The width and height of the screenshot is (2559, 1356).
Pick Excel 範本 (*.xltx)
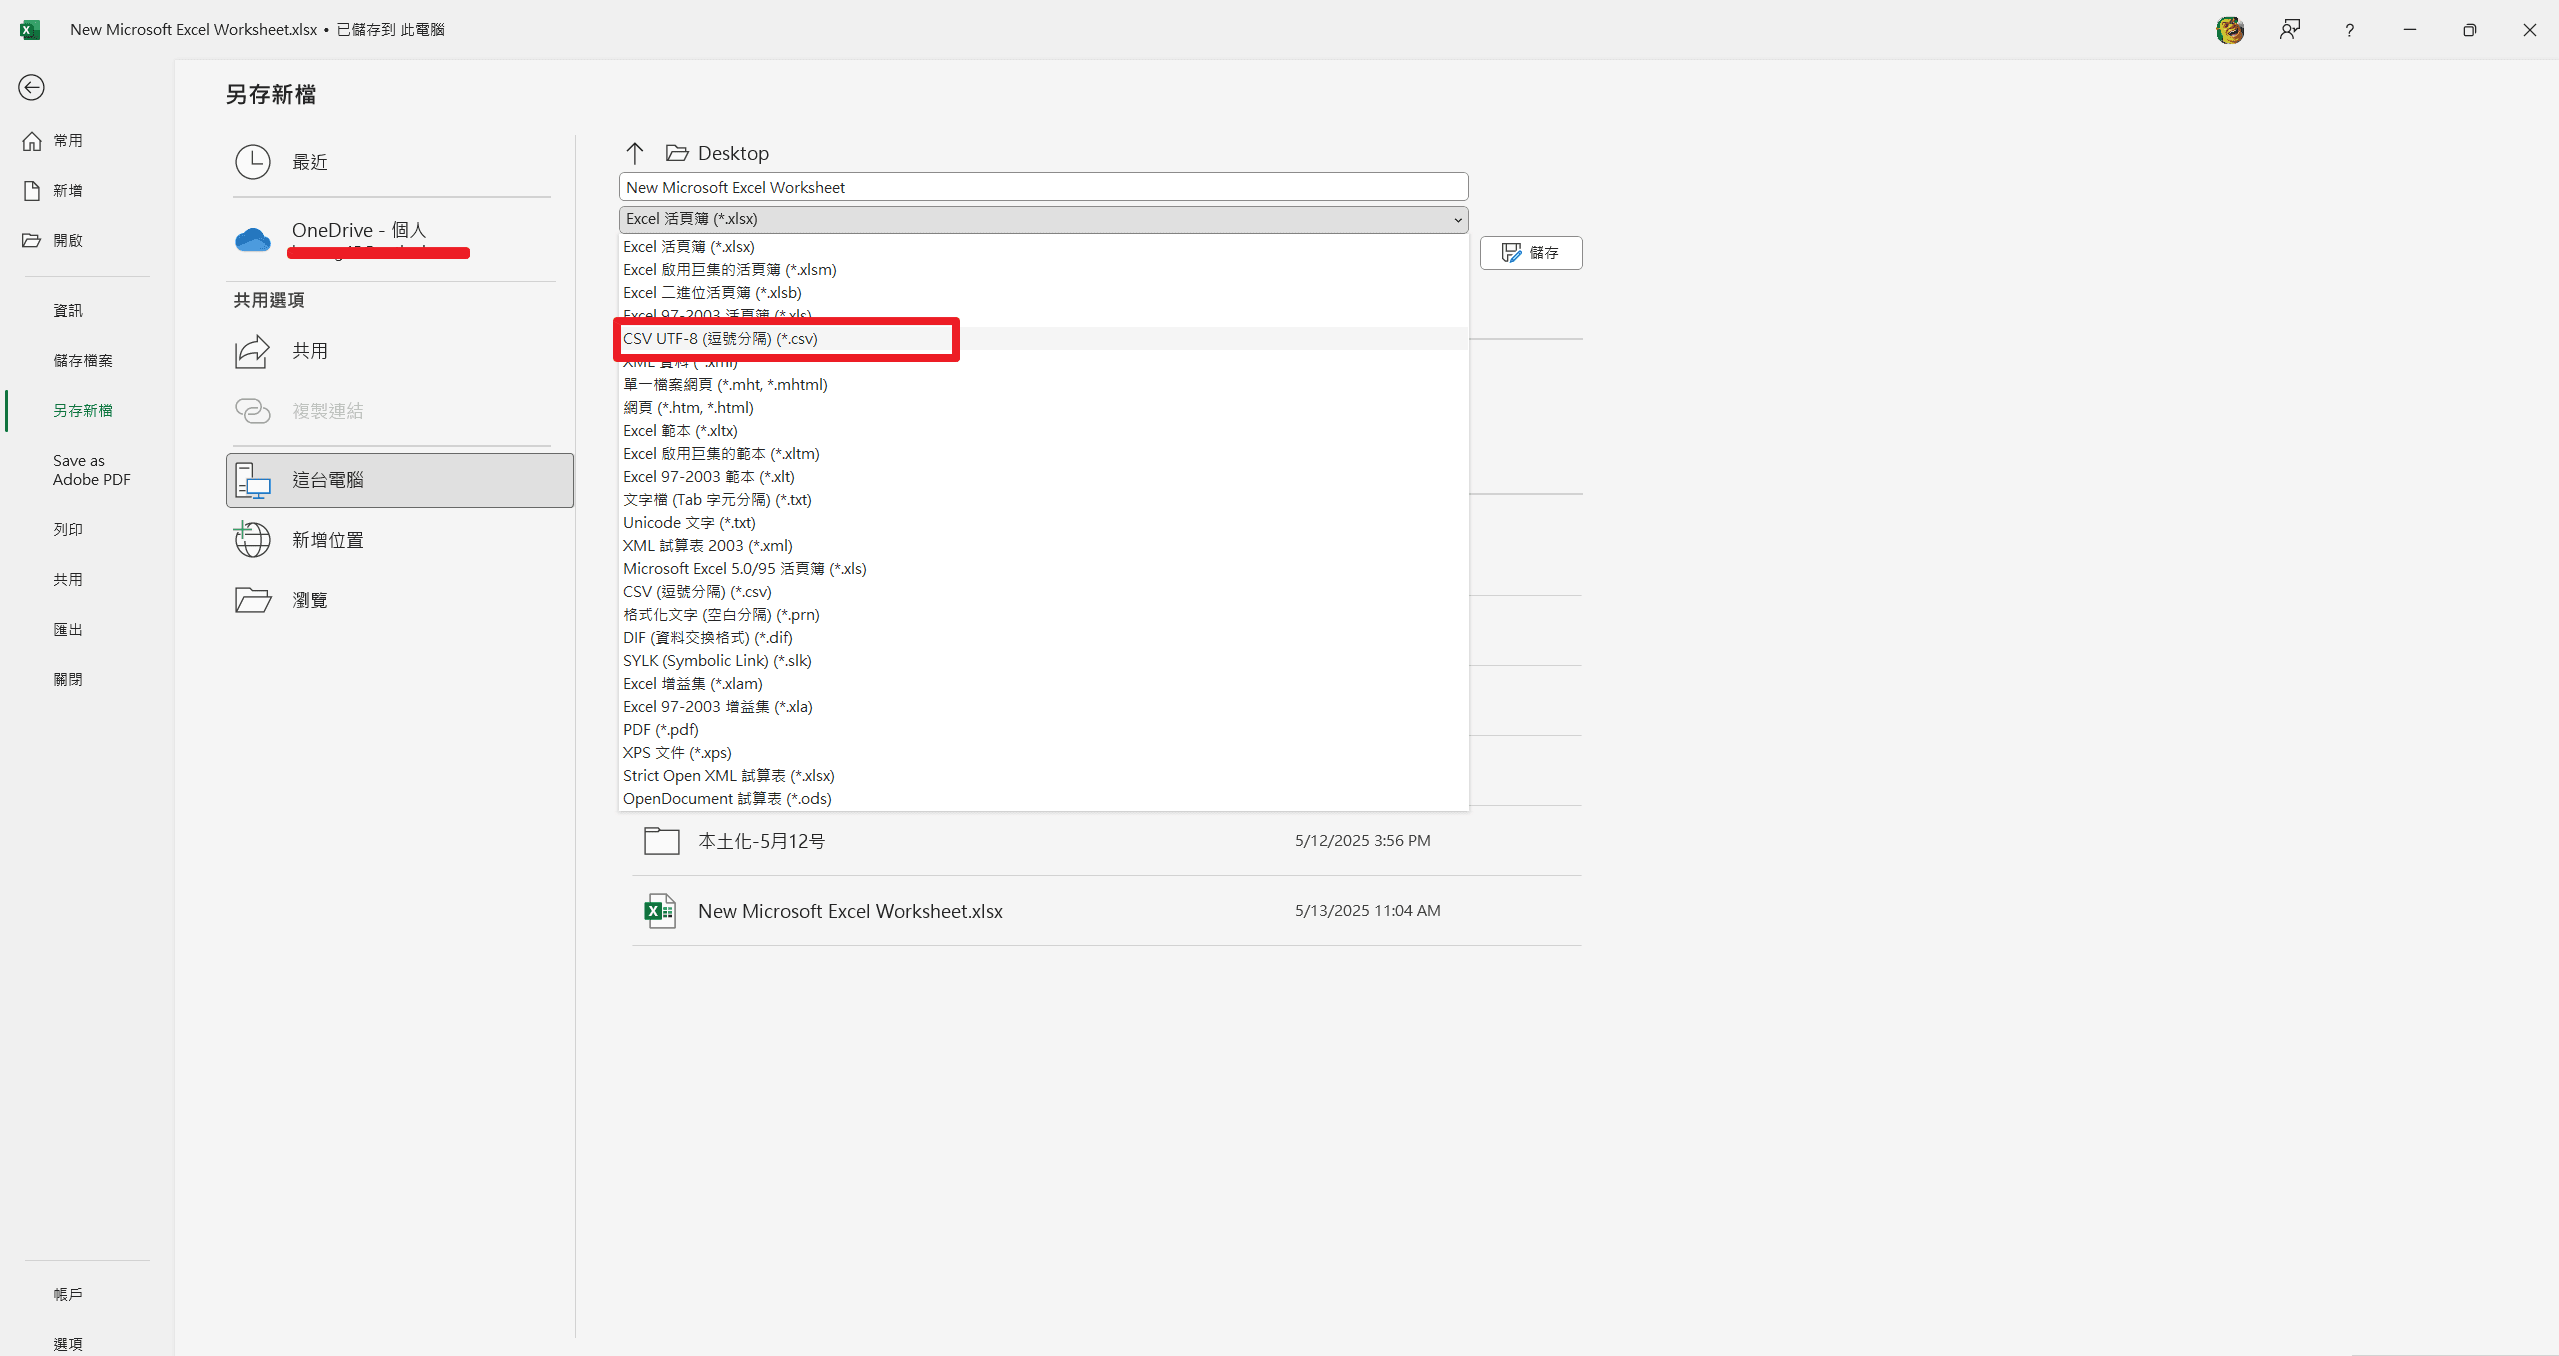pos(1043,431)
